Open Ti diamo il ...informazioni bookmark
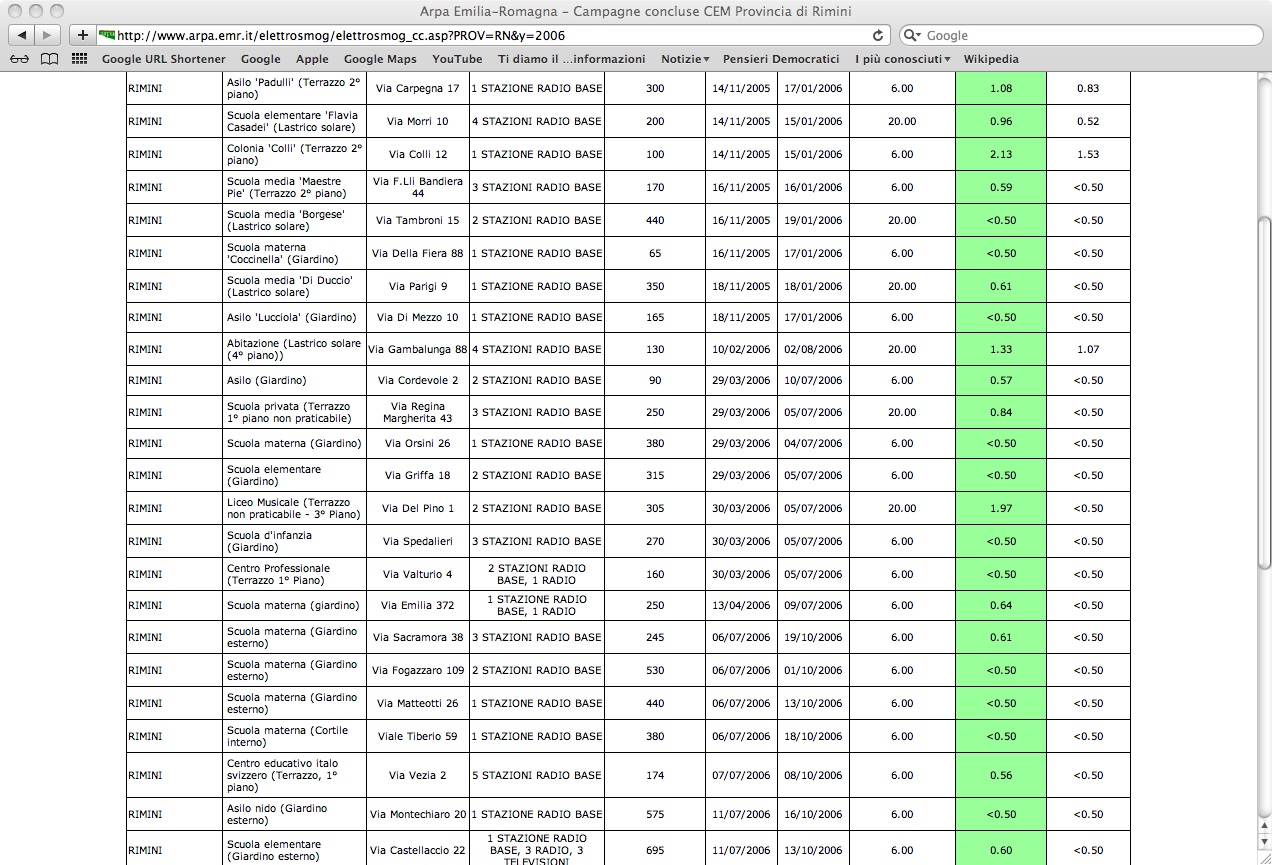1272x865 pixels. point(572,59)
